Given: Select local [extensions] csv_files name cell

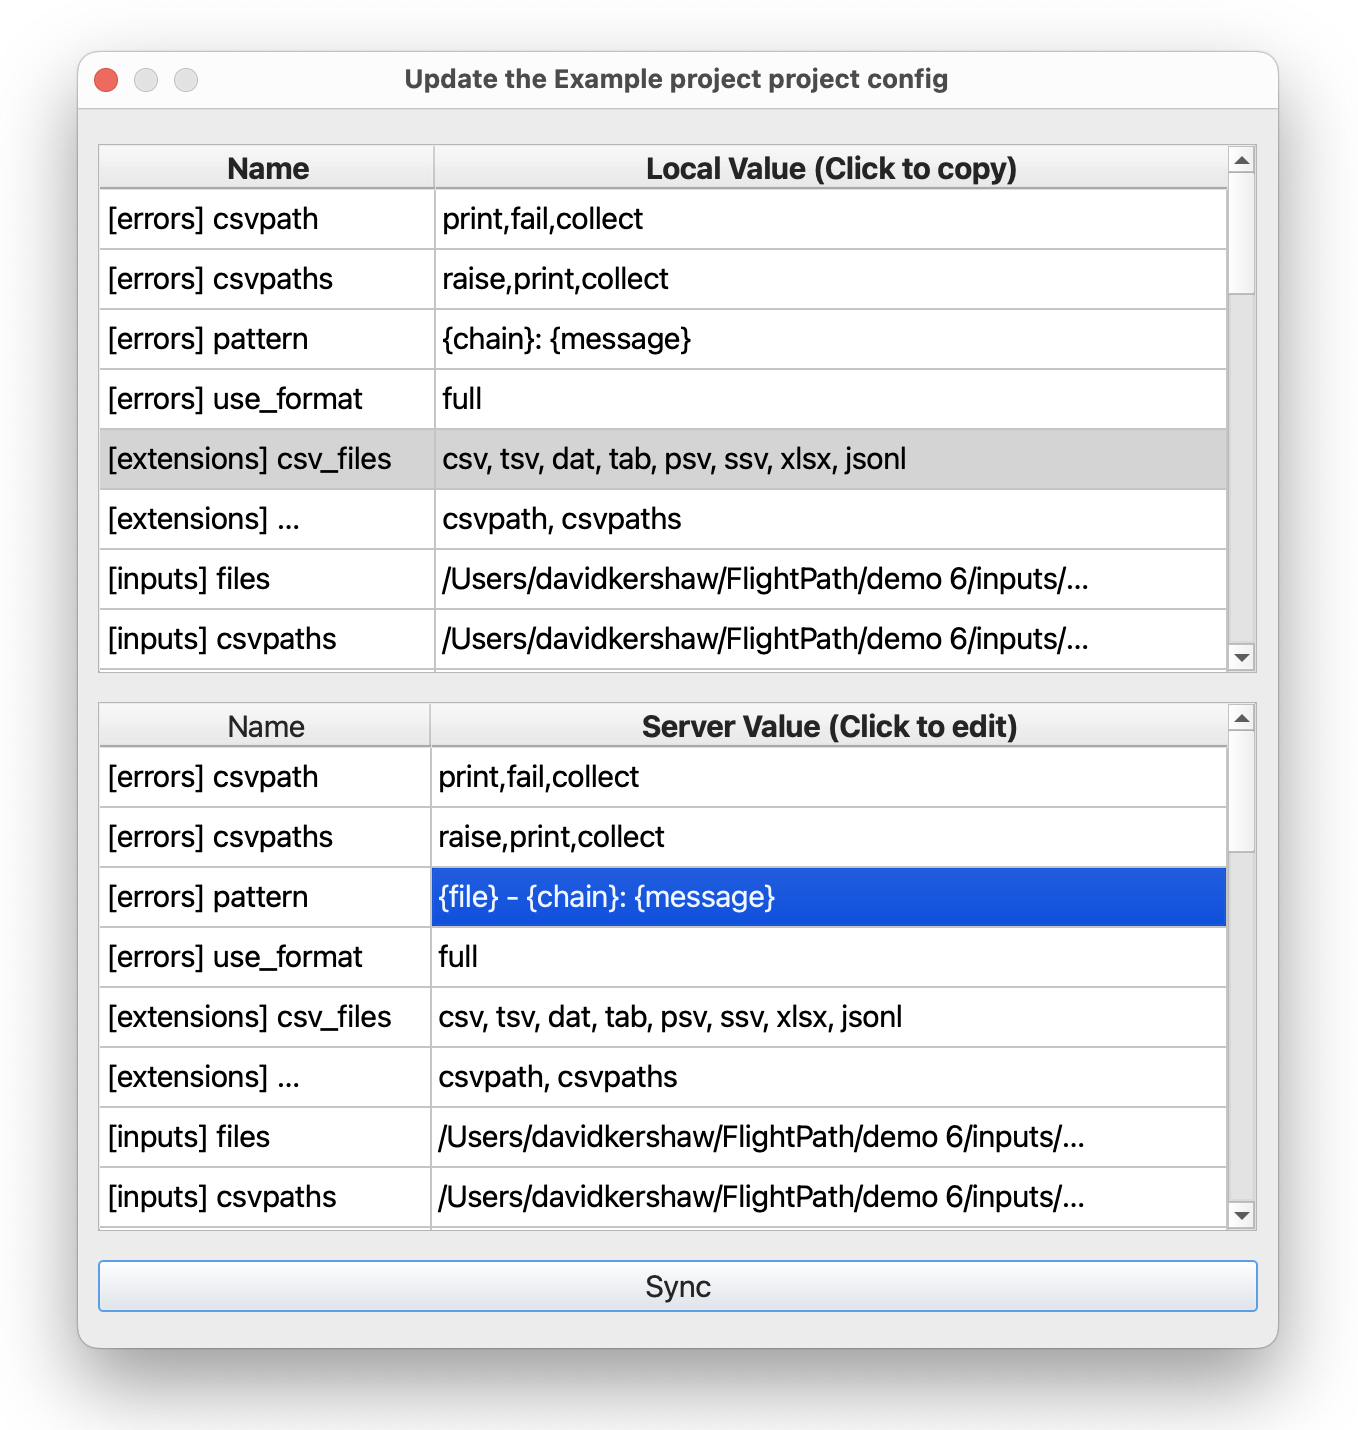Looking at the screenshot, I should coord(266,459).
